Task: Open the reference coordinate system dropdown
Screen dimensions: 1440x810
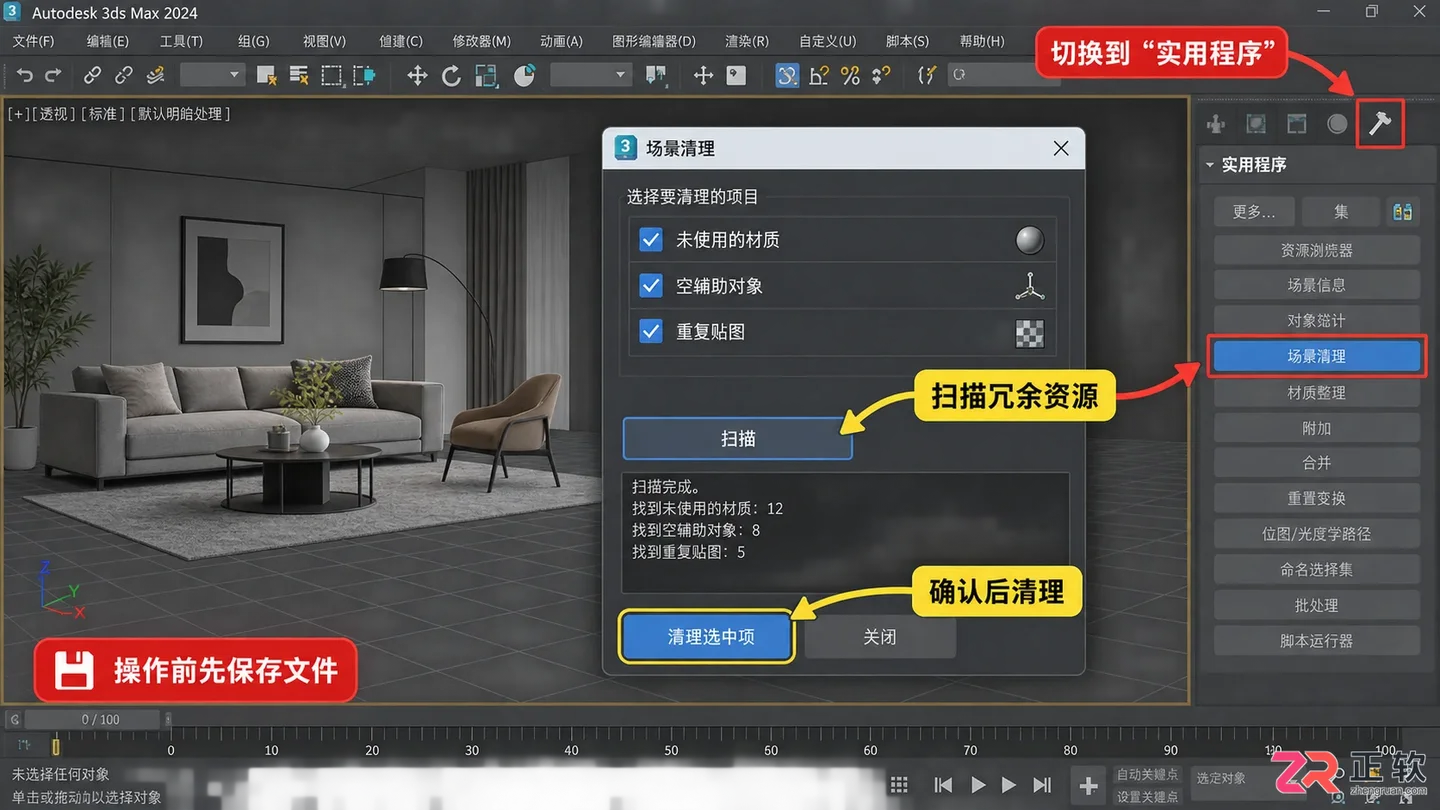Action: [591, 75]
